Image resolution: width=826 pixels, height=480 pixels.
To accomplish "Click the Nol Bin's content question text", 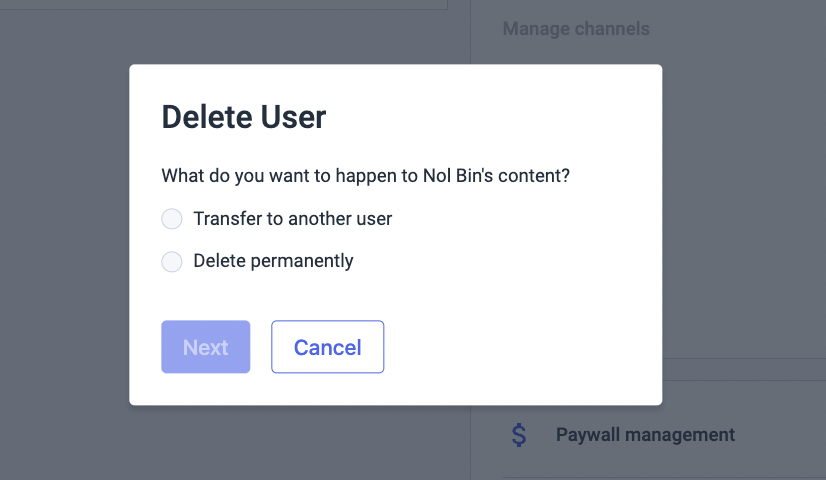I will 366,175.
